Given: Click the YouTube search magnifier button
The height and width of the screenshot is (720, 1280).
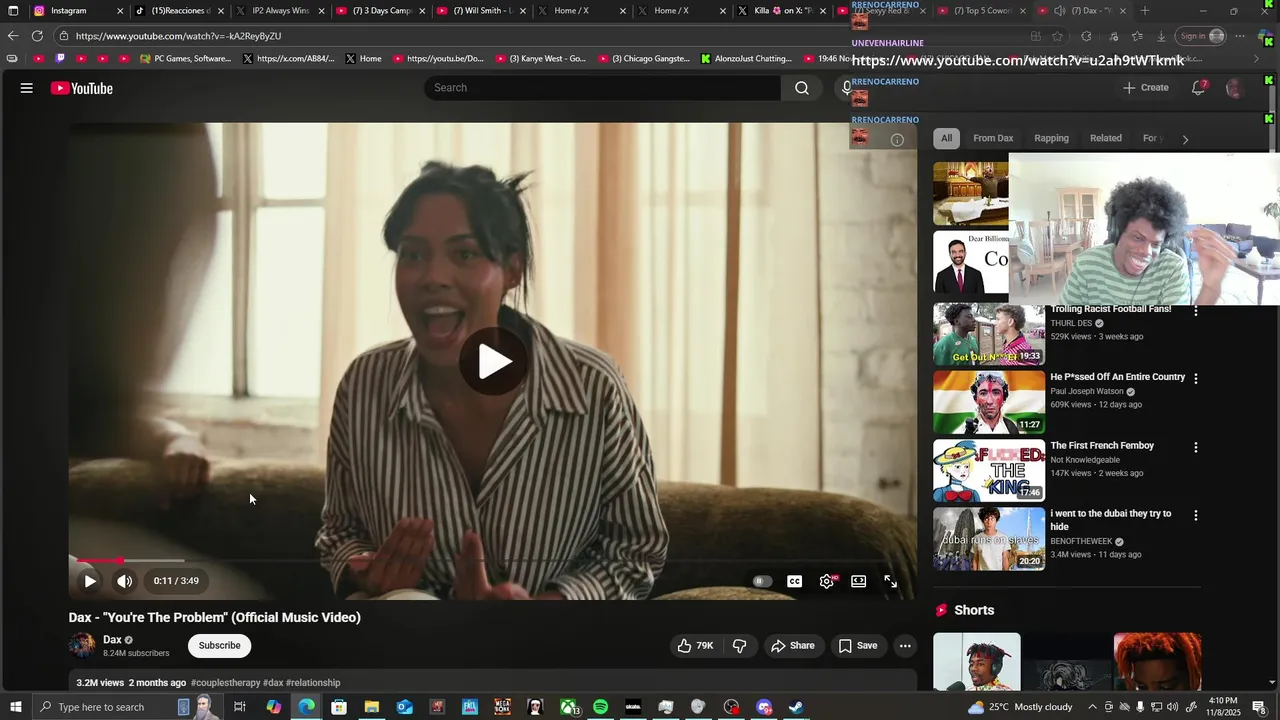Looking at the screenshot, I should coord(802,88).
